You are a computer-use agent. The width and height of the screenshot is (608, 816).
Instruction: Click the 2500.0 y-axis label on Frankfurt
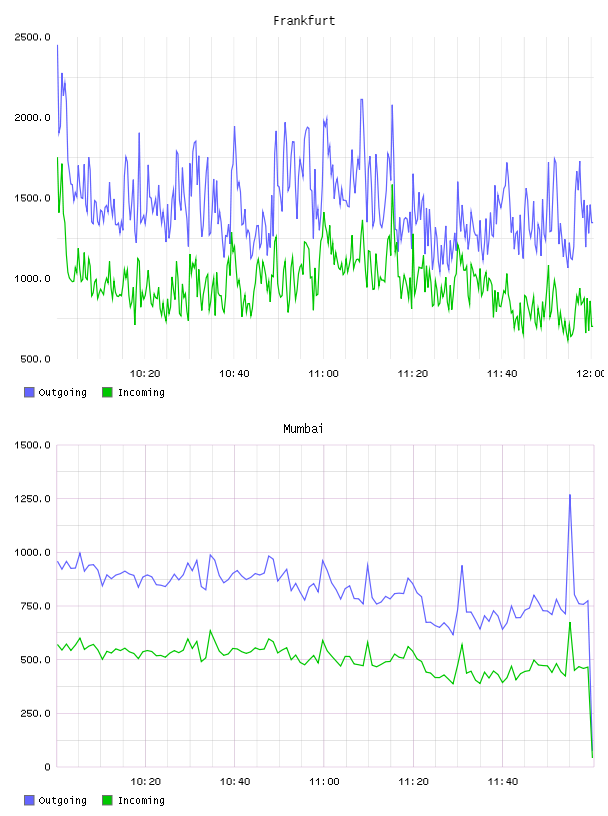33,37
